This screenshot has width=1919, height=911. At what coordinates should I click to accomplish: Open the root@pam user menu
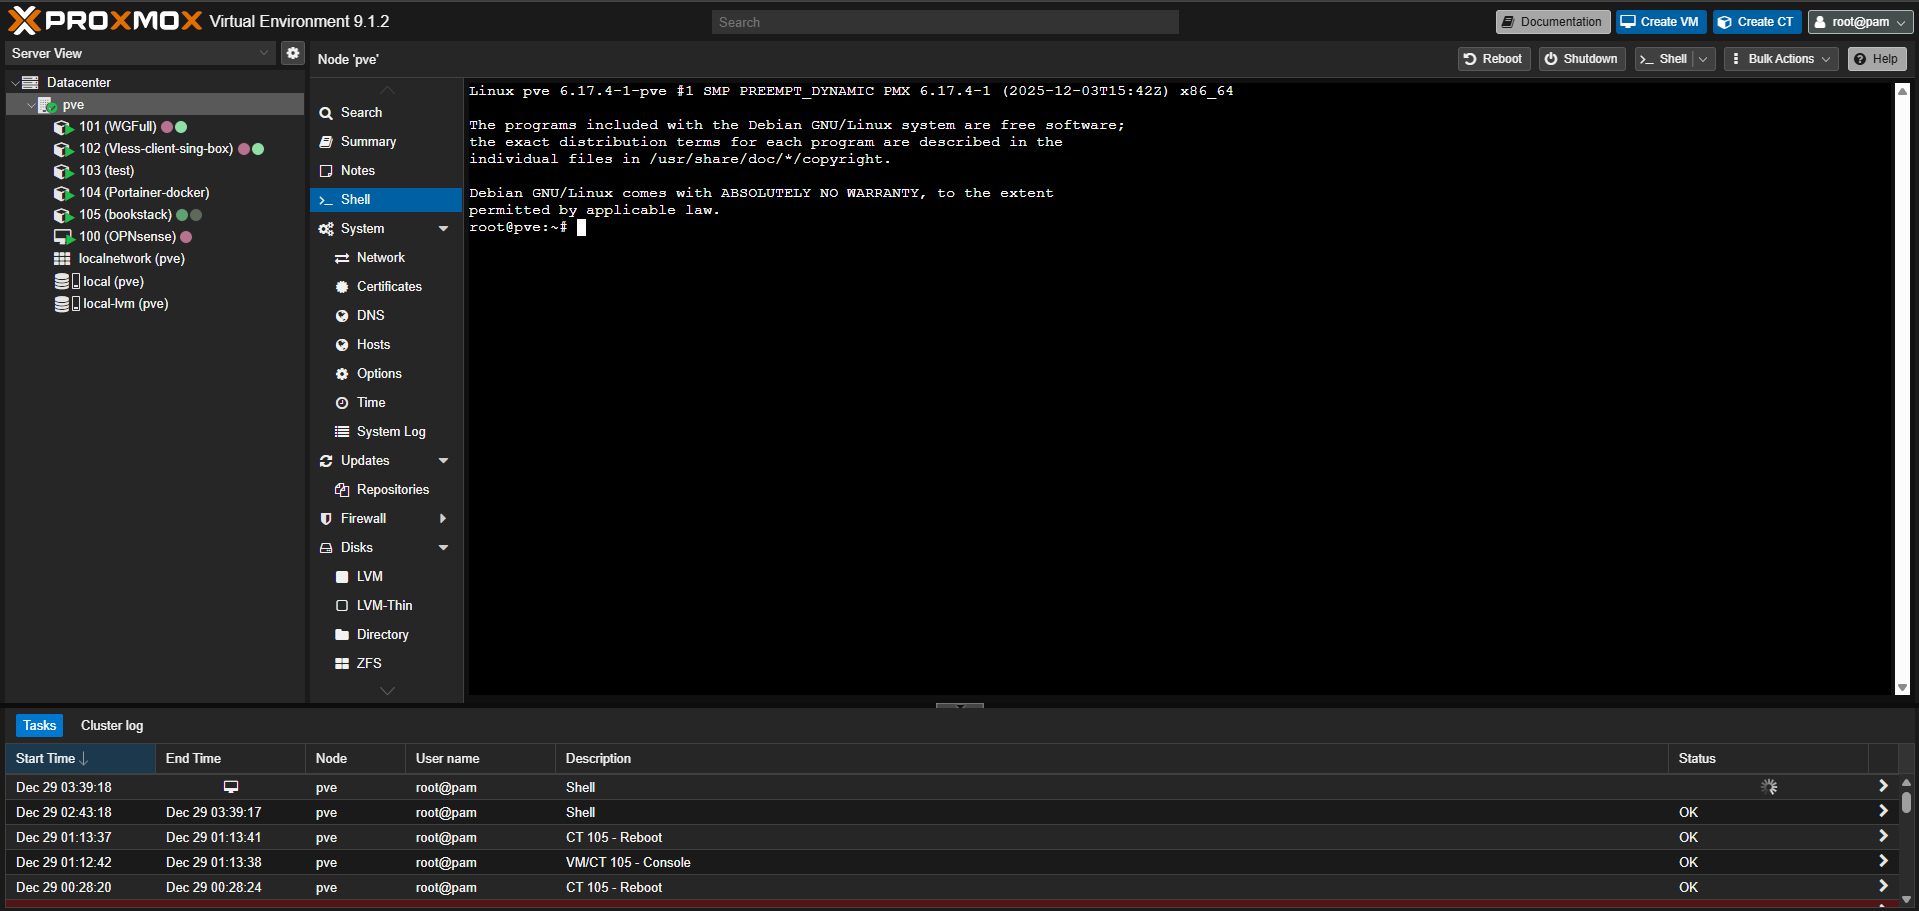click(x=1861, y=22)
